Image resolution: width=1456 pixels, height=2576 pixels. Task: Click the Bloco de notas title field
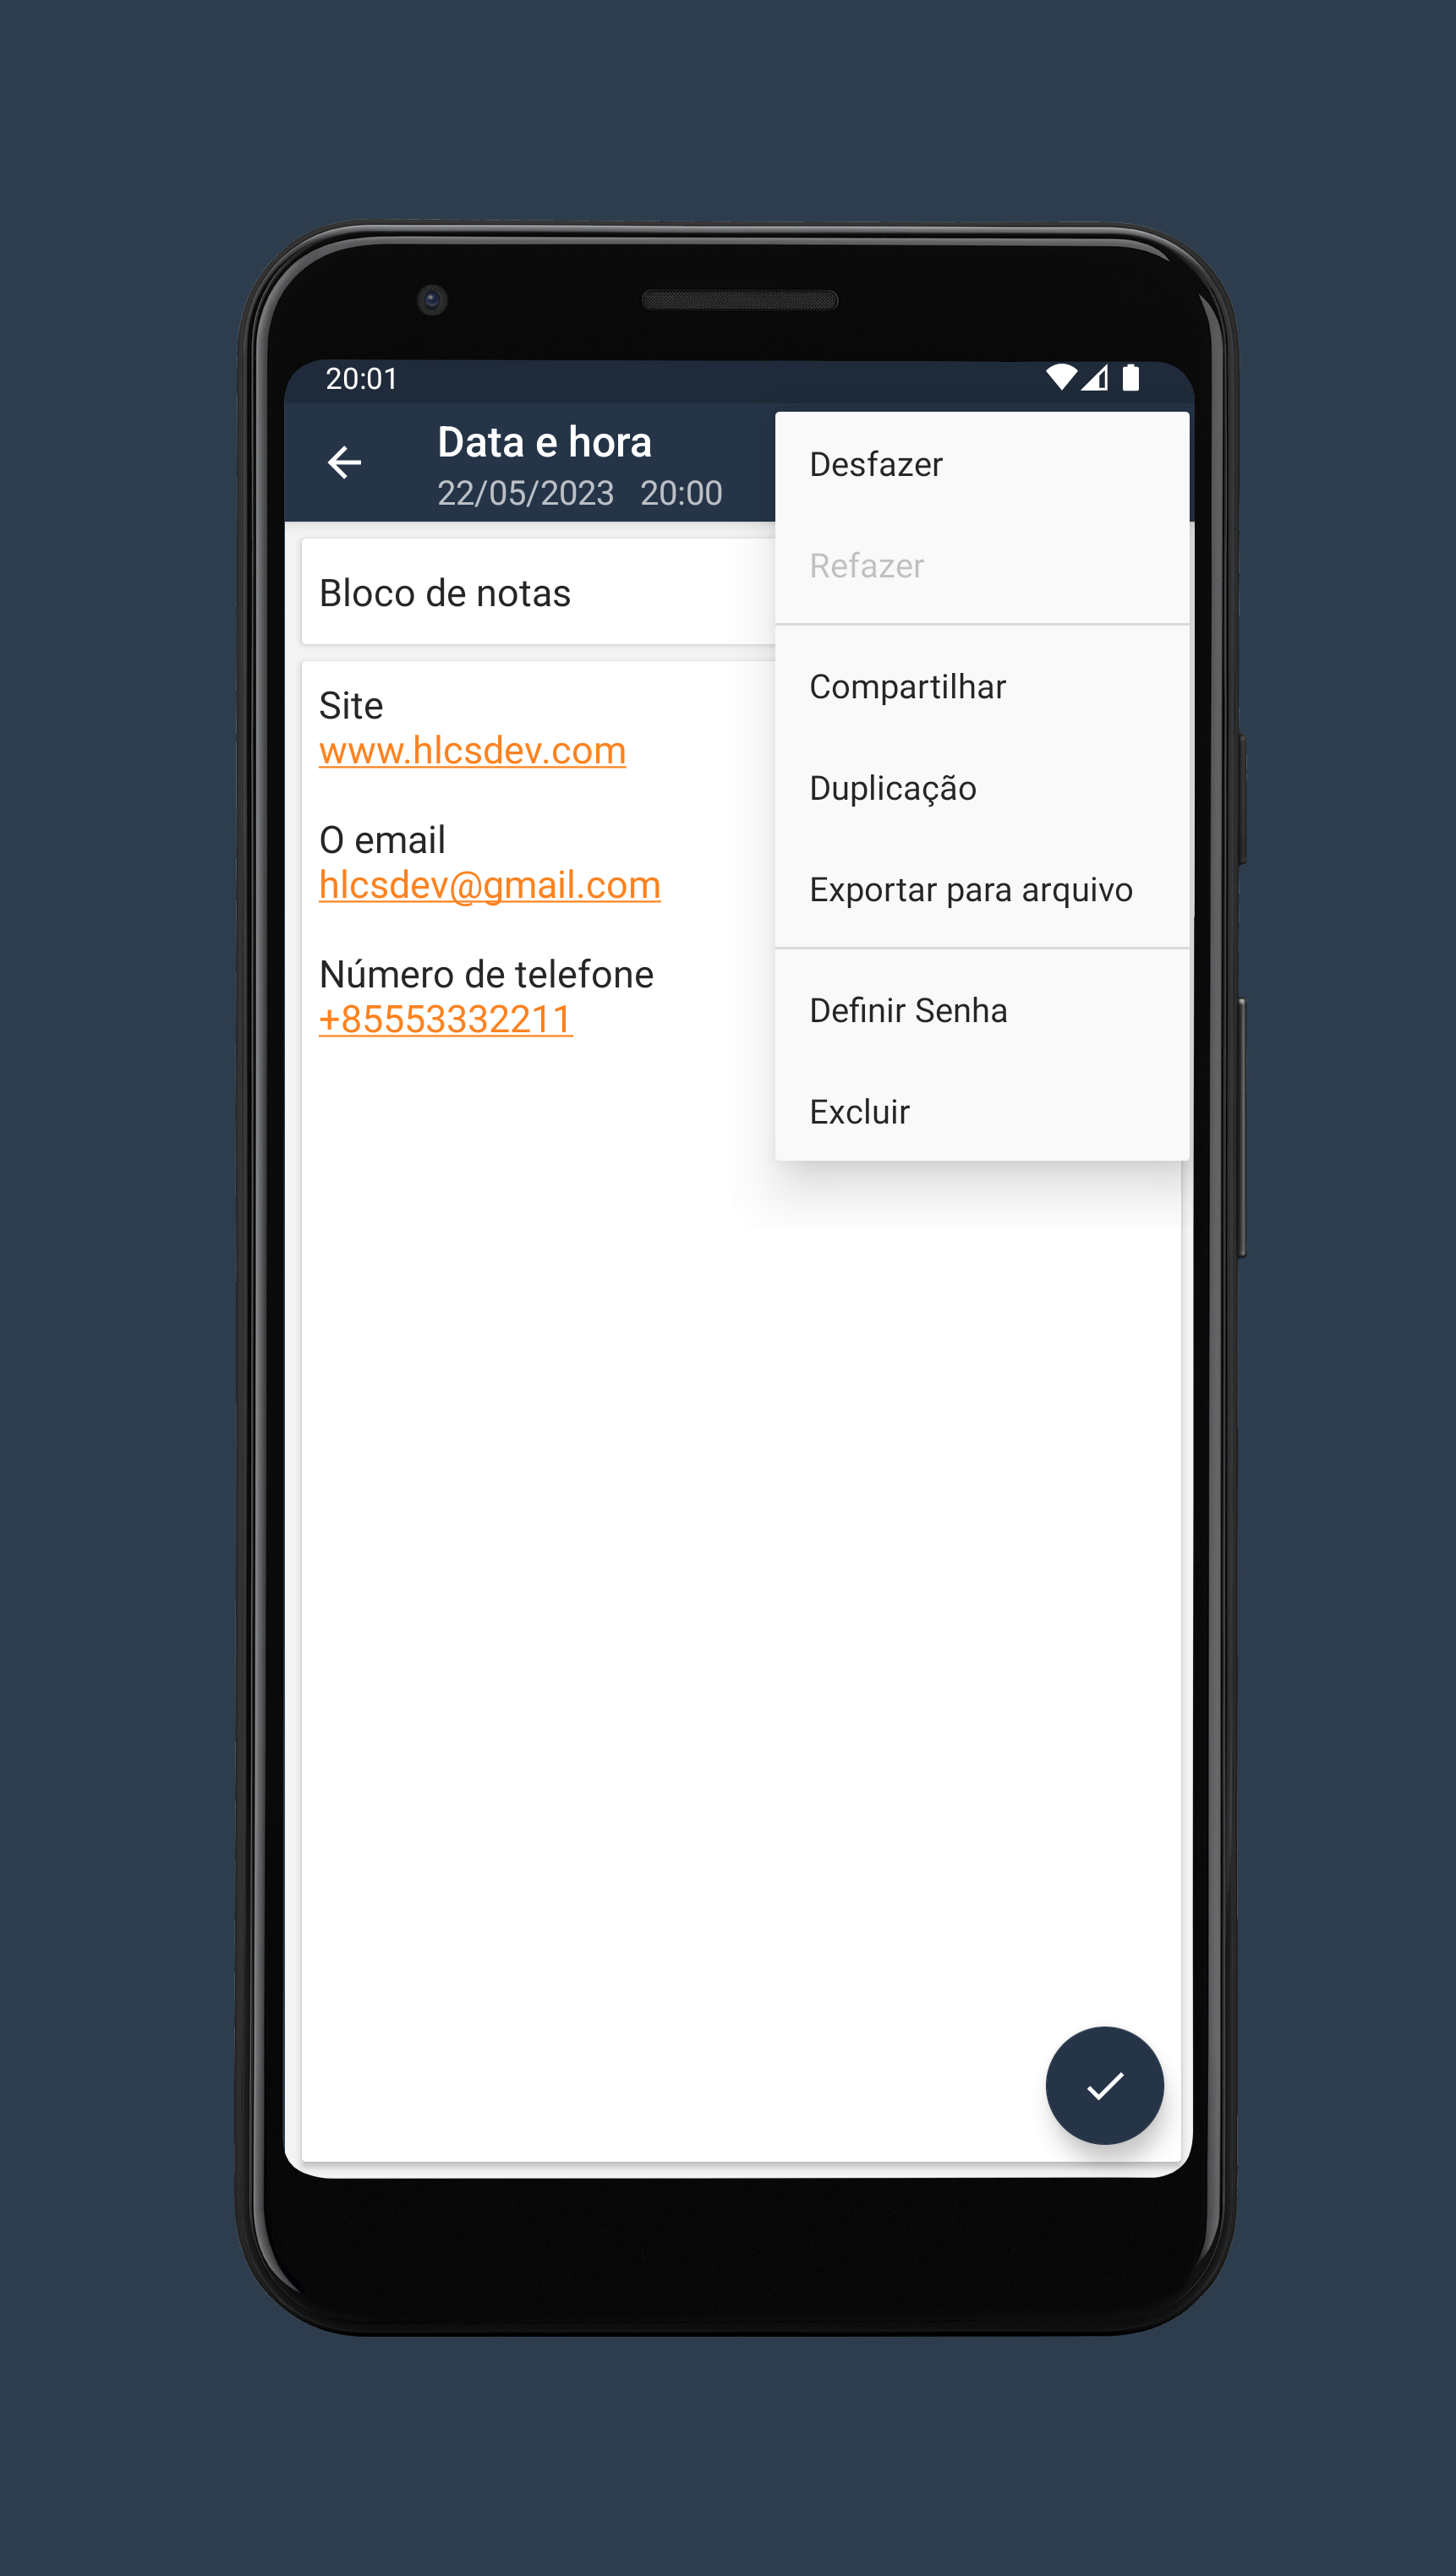538,593
